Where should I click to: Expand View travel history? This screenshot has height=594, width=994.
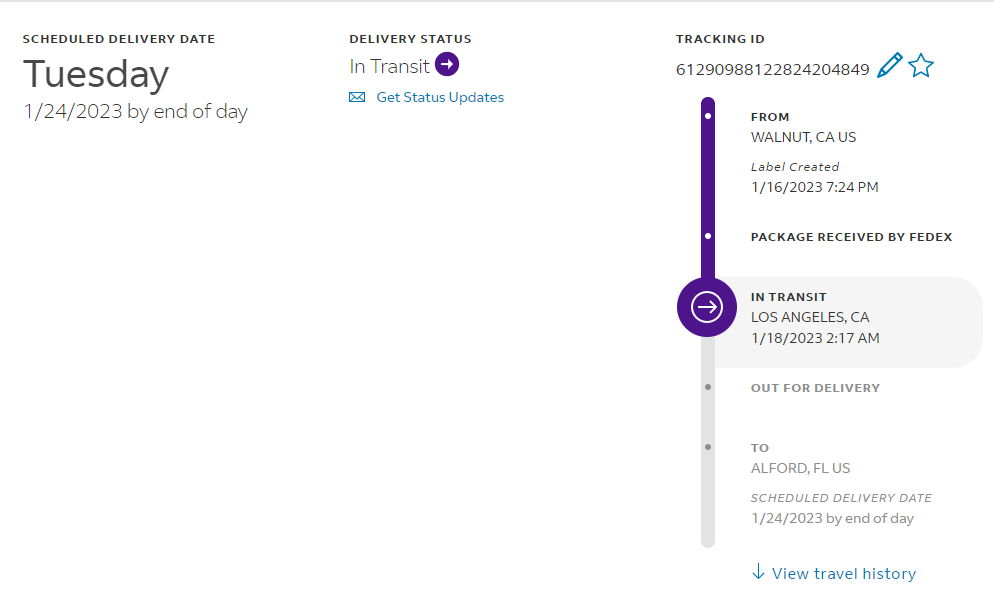click(x=843, y=573)
